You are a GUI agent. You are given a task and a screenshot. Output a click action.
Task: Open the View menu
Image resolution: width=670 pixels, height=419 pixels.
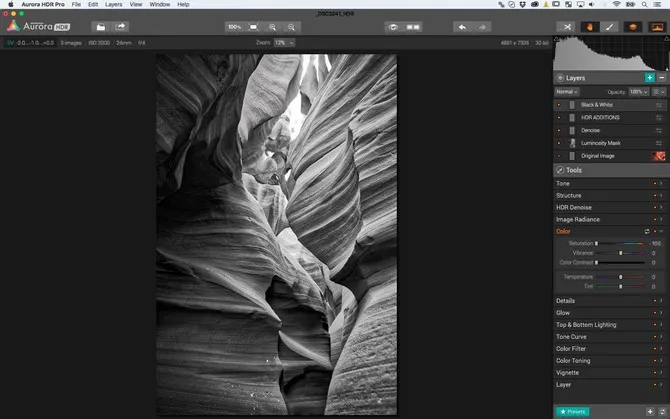pos(133,5)
